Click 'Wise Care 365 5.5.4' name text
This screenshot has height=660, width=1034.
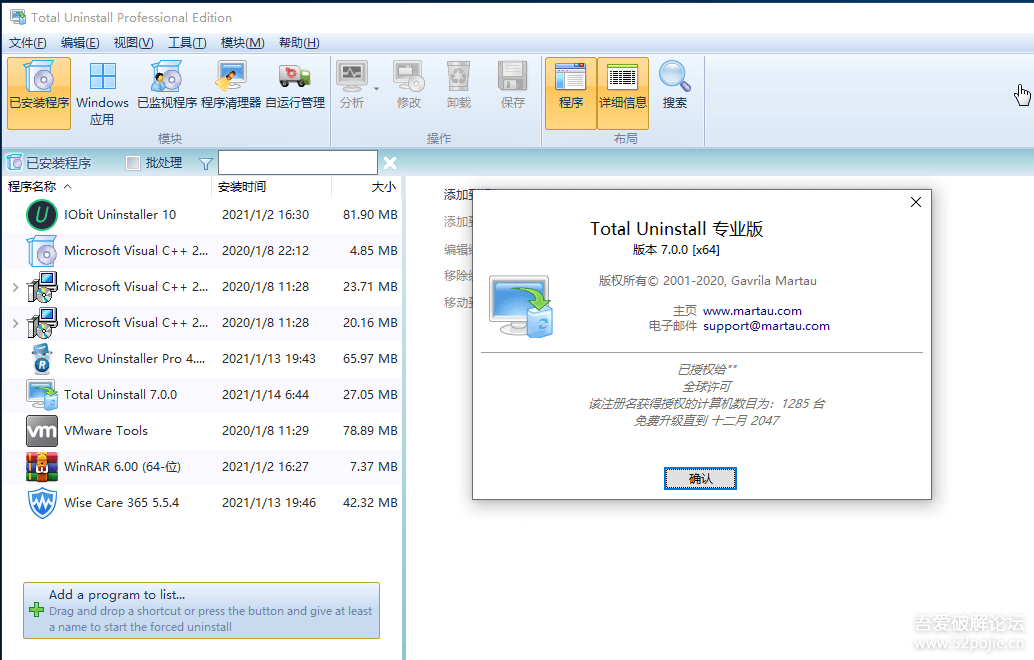pyautogui.click(x=121, y=503)
